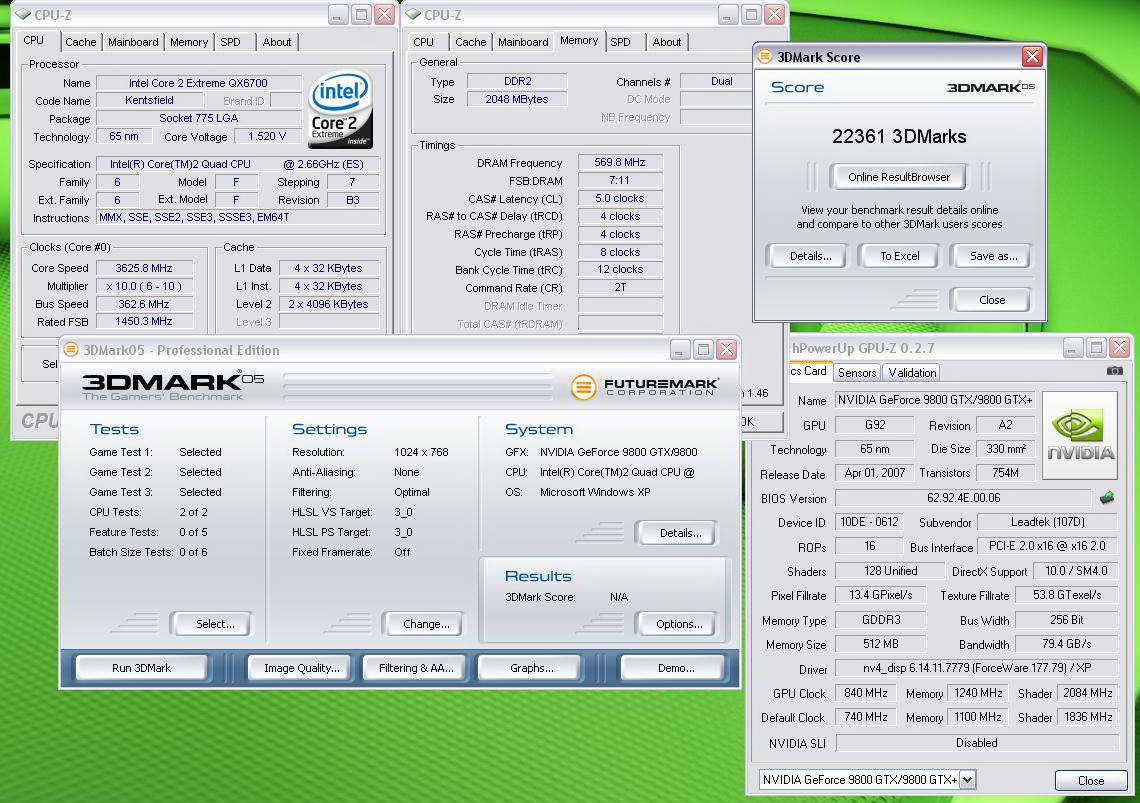Image resolution: width=1140 pixels, height=803 pixels.
Task: Click the DRAM Frequency value 569.8 MHz
Action: [619, 162]
